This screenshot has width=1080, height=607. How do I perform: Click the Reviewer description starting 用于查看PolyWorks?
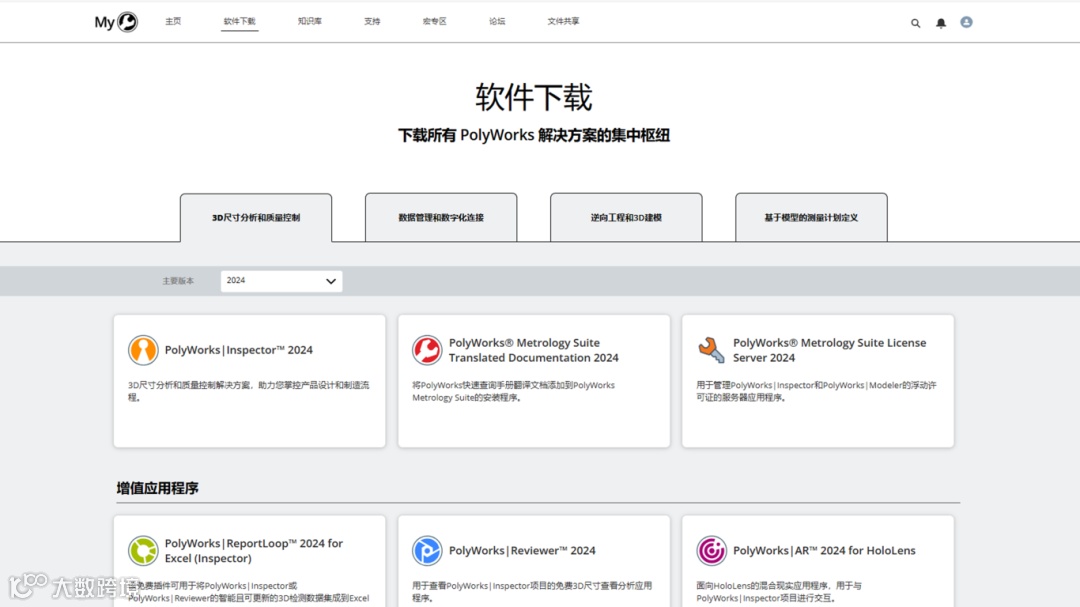pos(532,592)
